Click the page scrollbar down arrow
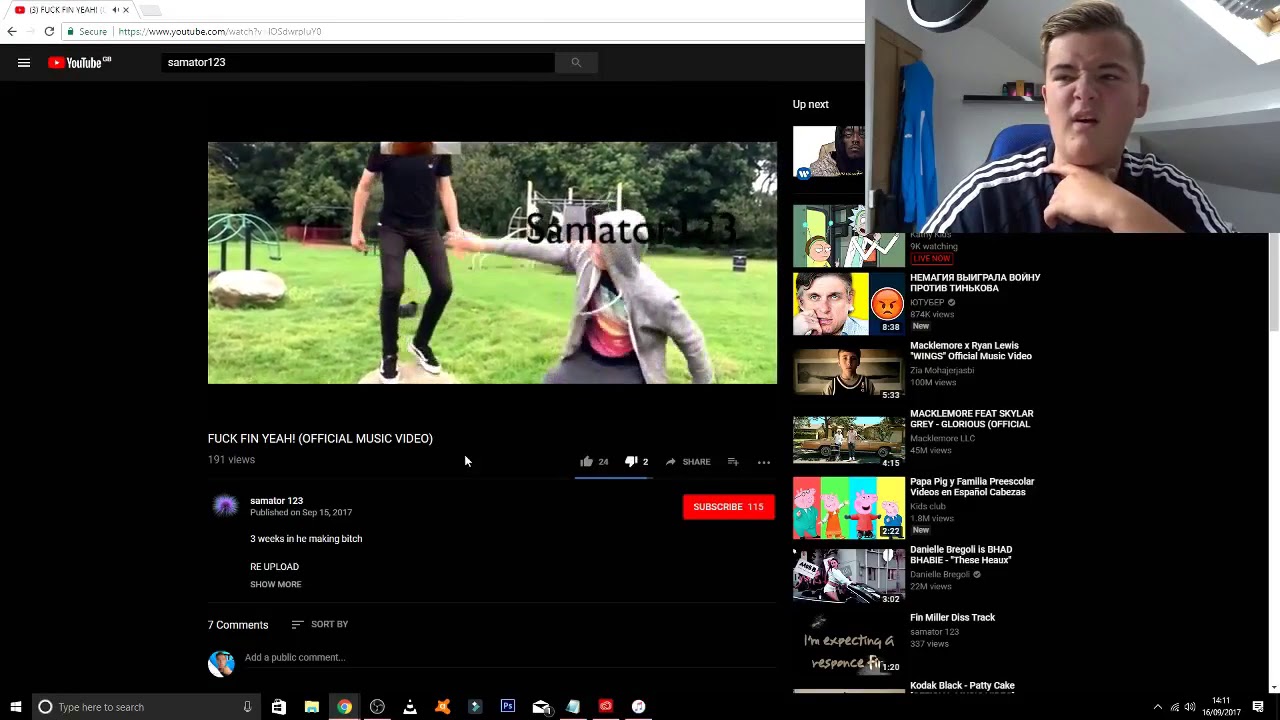 1273,688
